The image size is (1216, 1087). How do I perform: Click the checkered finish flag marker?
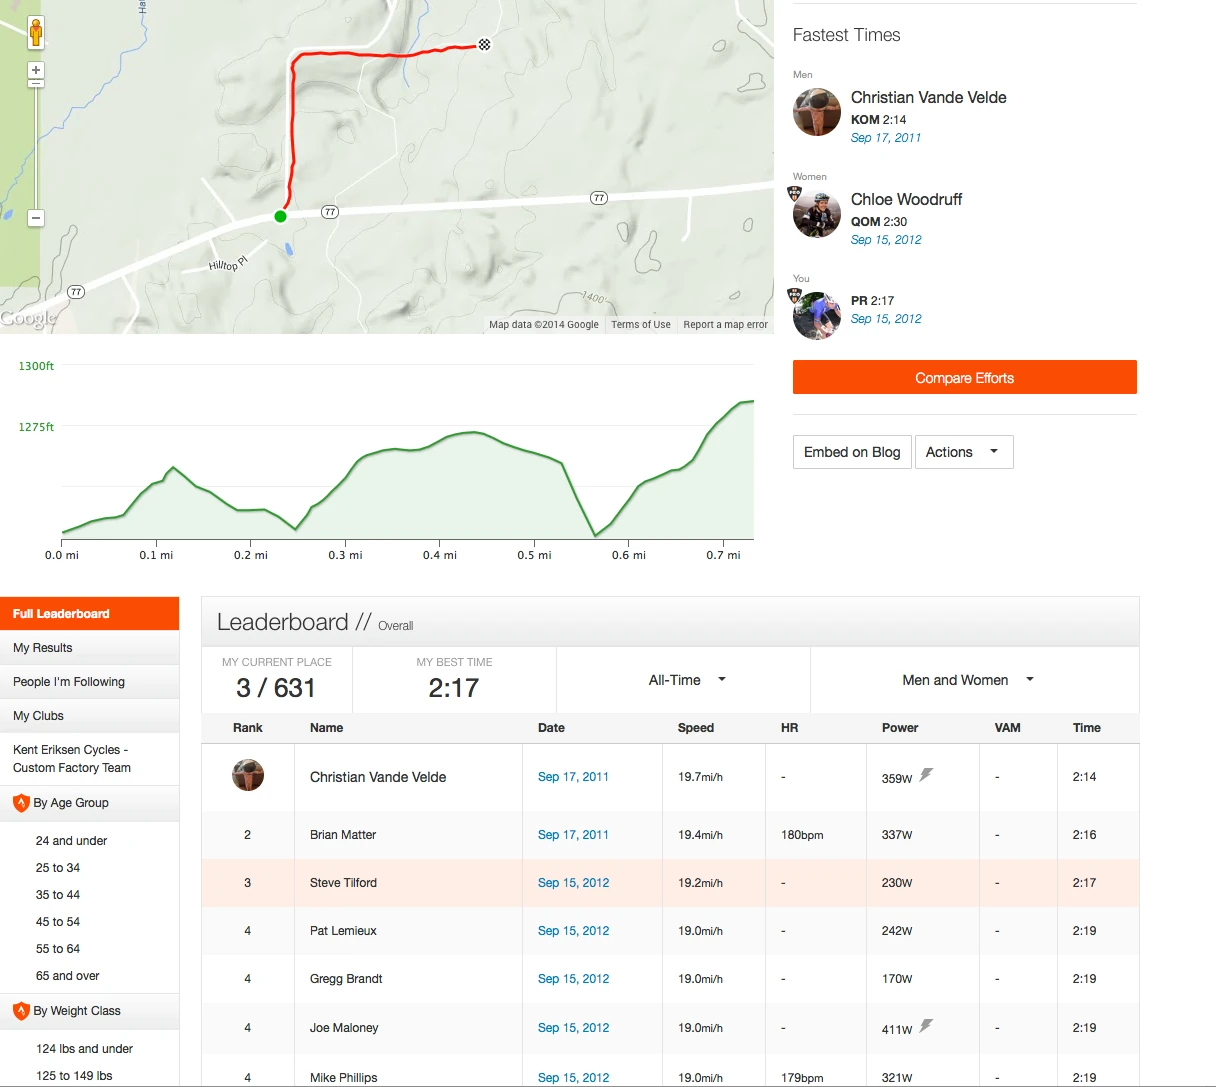point(485,44)
